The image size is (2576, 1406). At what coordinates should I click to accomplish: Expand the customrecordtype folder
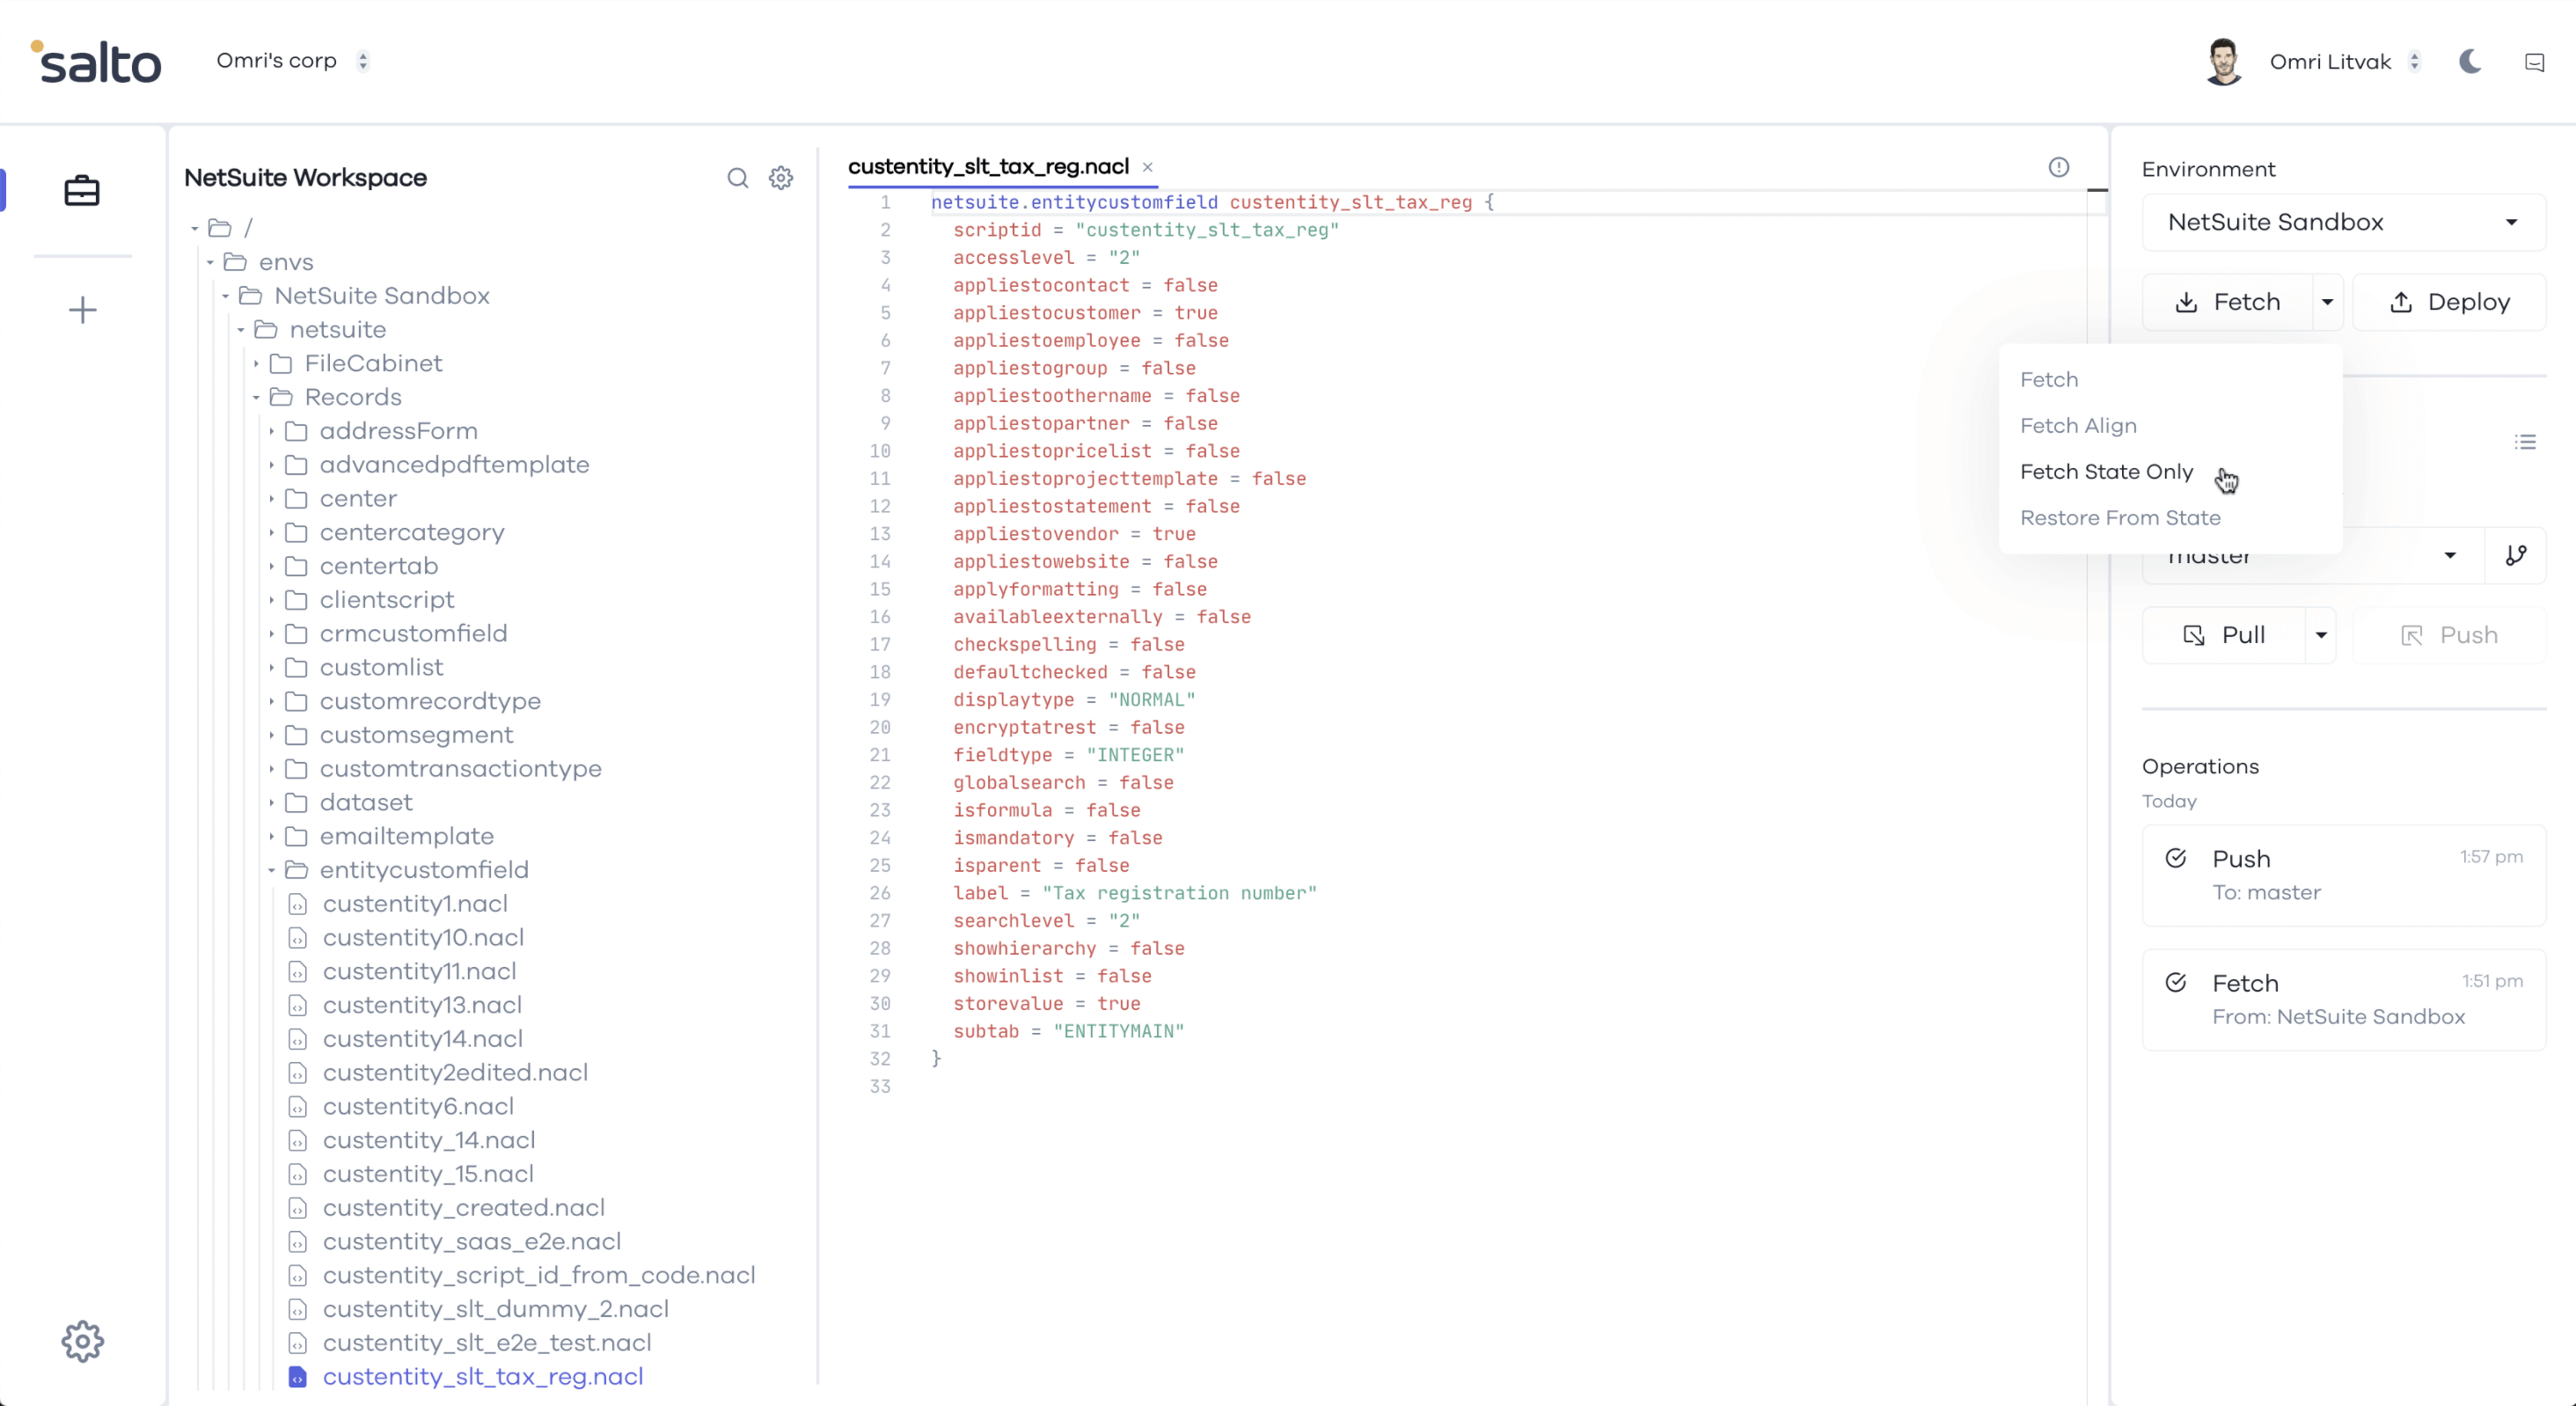pos(271,702)
